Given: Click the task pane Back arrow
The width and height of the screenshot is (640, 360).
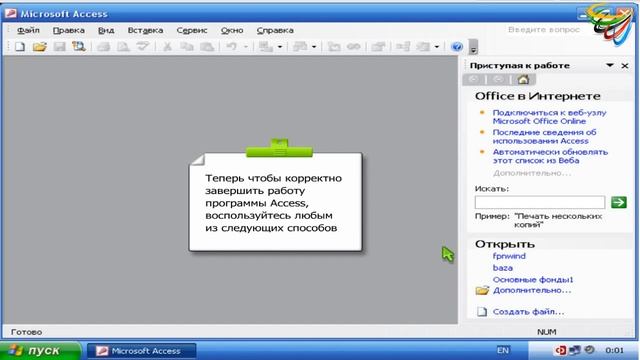Looking at the screenshot, I should click(473, 79).
